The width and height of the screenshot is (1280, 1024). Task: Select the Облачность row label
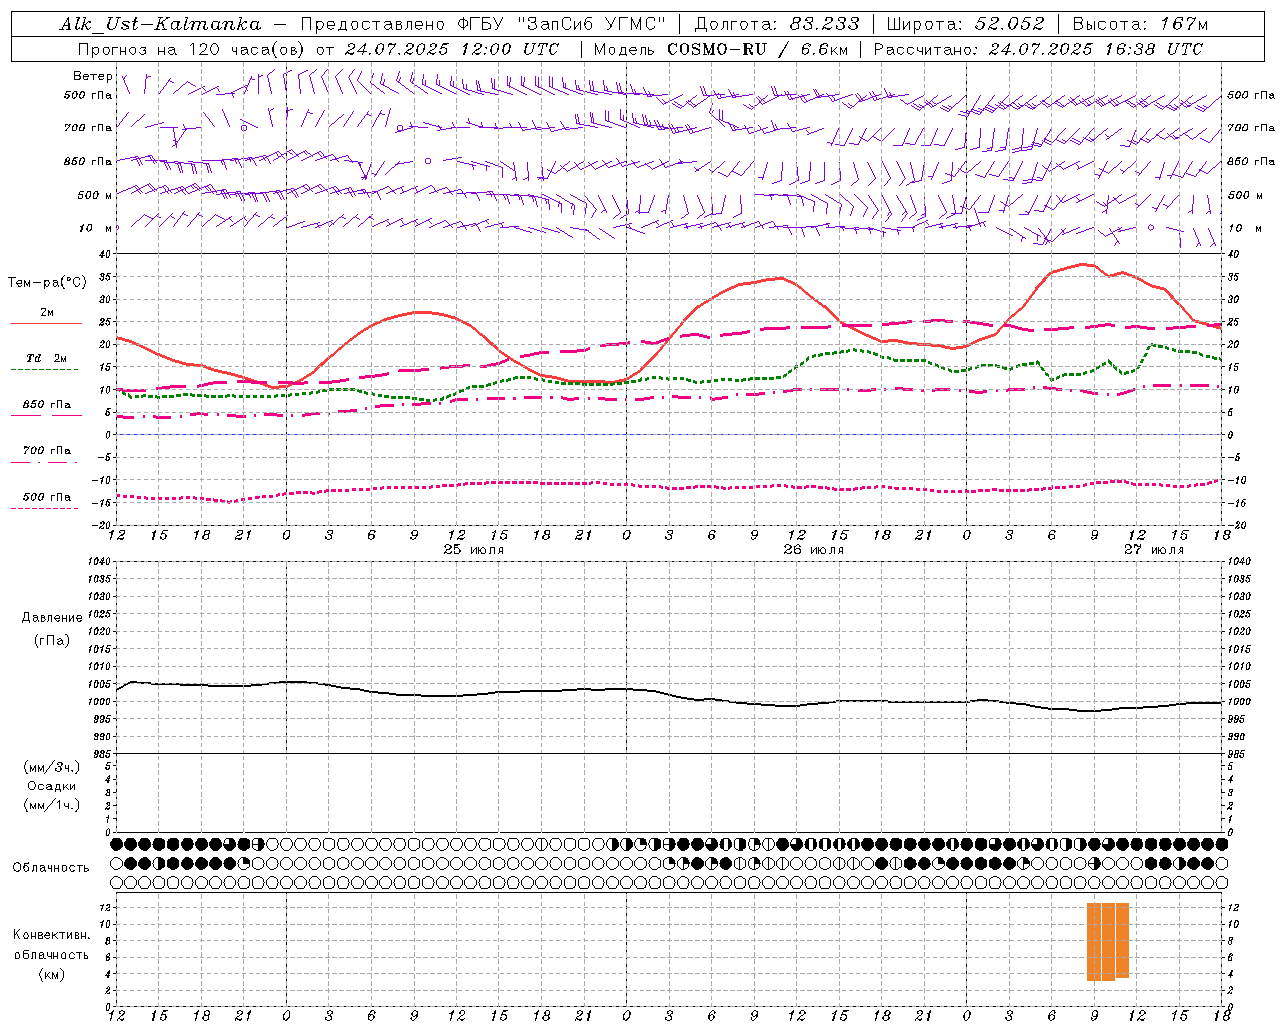click(x=51, y=868)
